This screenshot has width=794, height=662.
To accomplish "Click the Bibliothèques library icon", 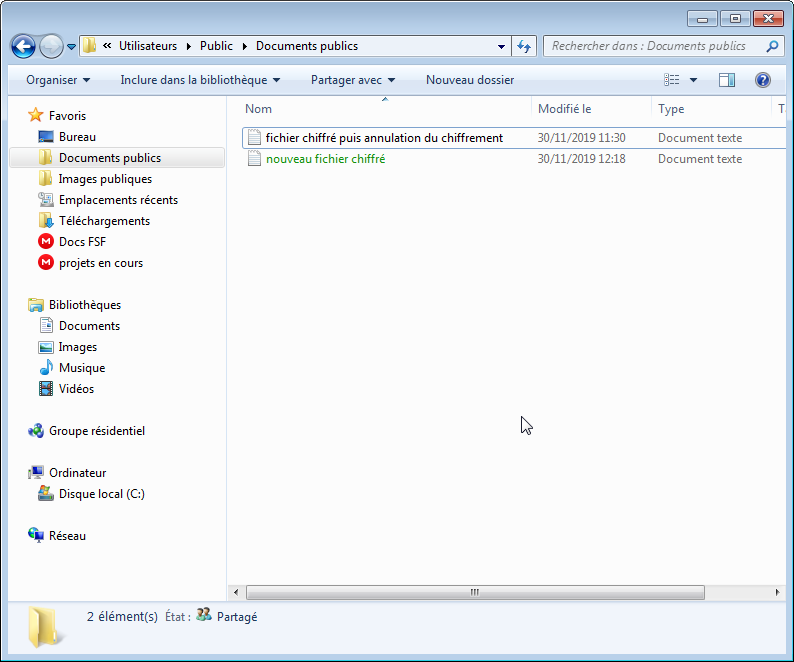I will 36,304.
